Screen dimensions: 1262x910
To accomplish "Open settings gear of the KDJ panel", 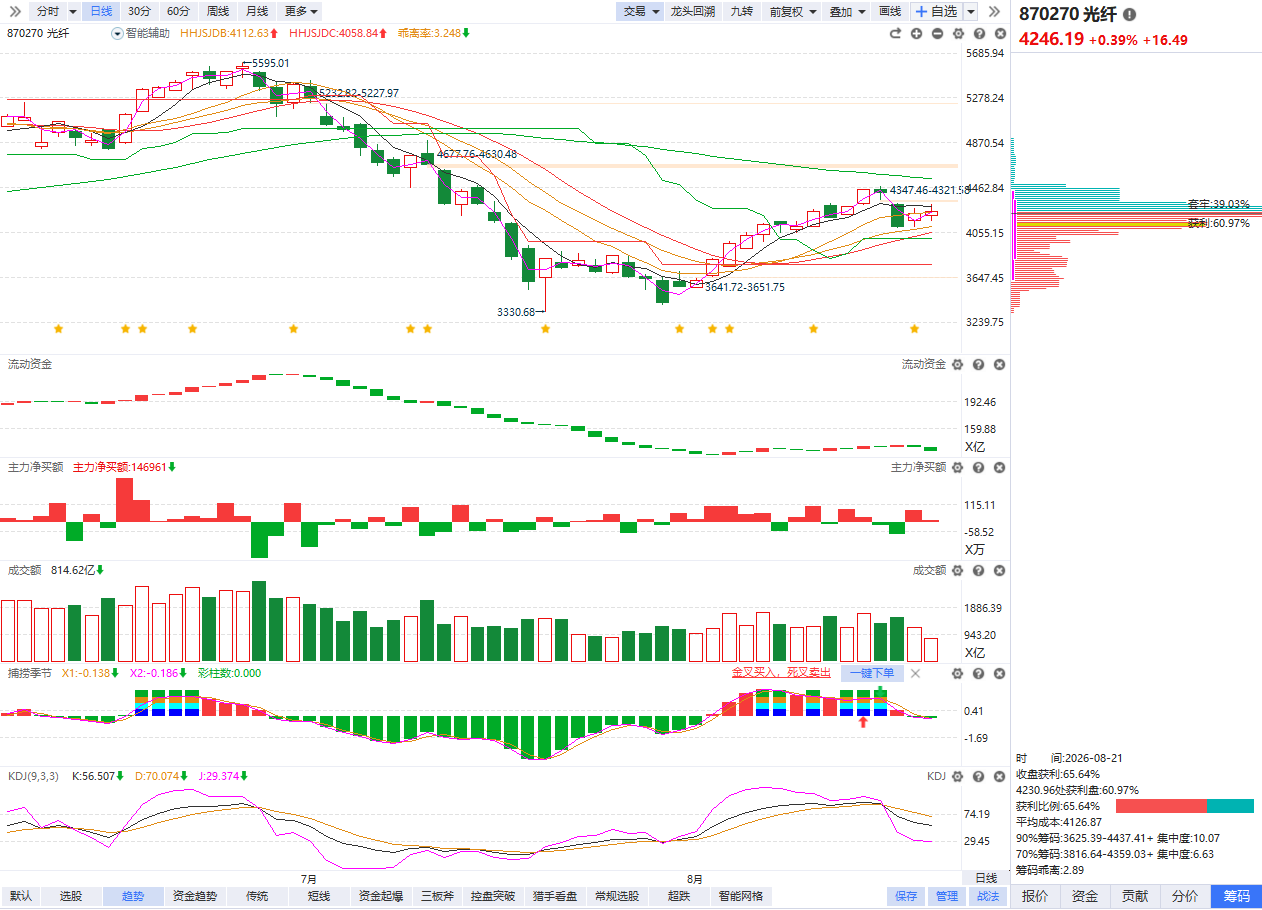I will tap(958, 776).
